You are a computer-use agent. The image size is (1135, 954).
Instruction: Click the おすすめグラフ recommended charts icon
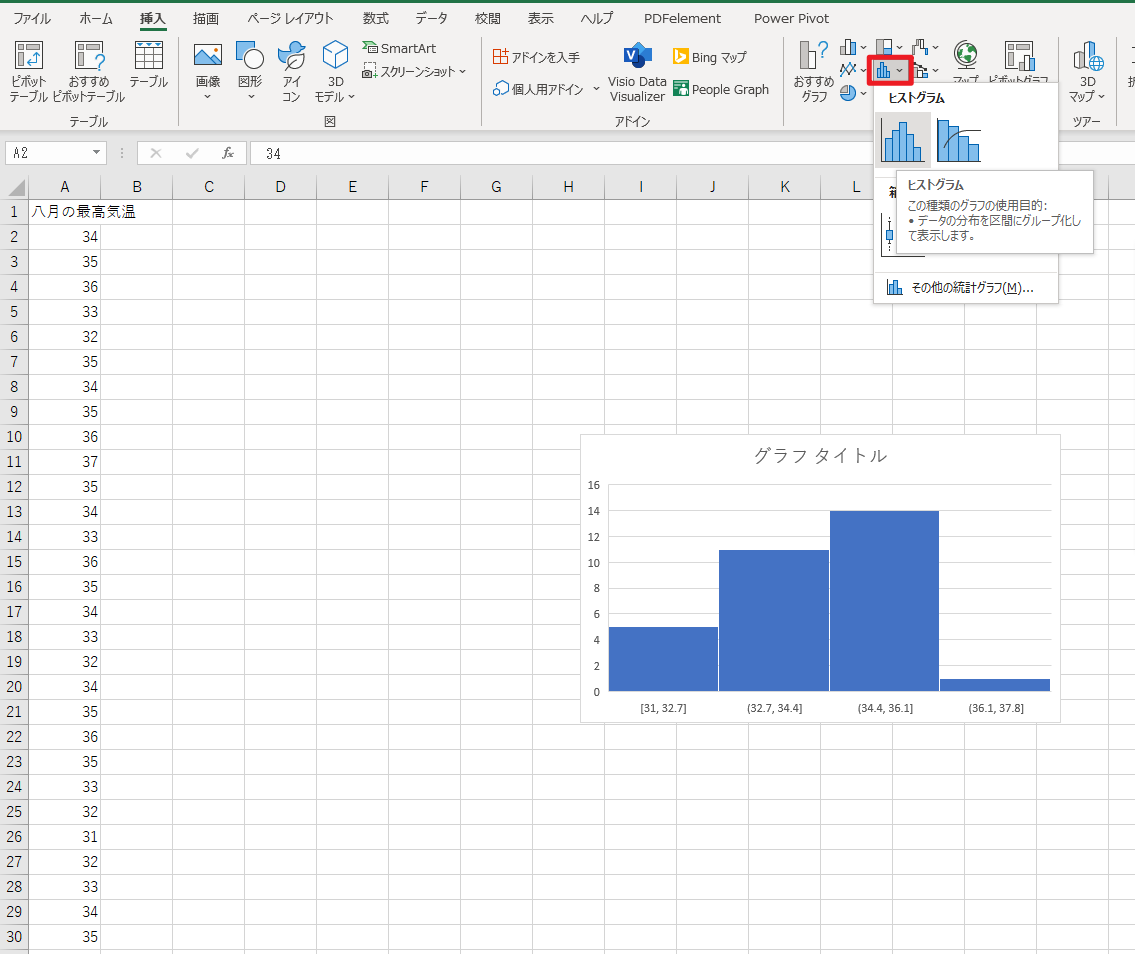click(x=813, y=72)
